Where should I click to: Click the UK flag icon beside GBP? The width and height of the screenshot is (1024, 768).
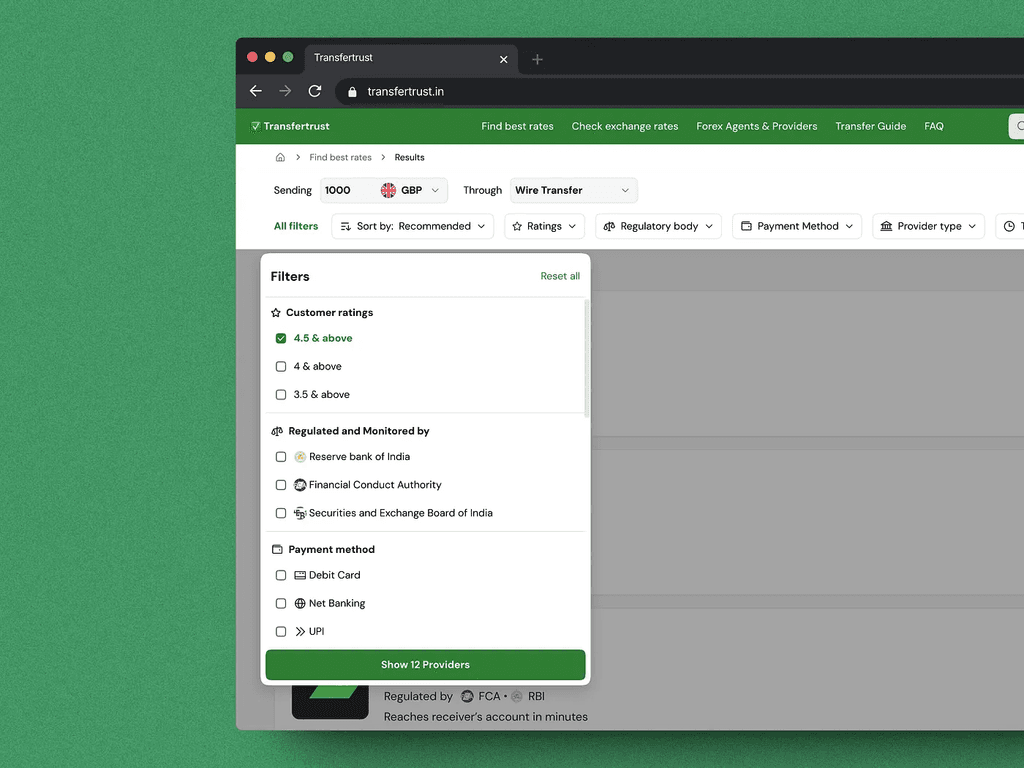click(x=389, y=190)
